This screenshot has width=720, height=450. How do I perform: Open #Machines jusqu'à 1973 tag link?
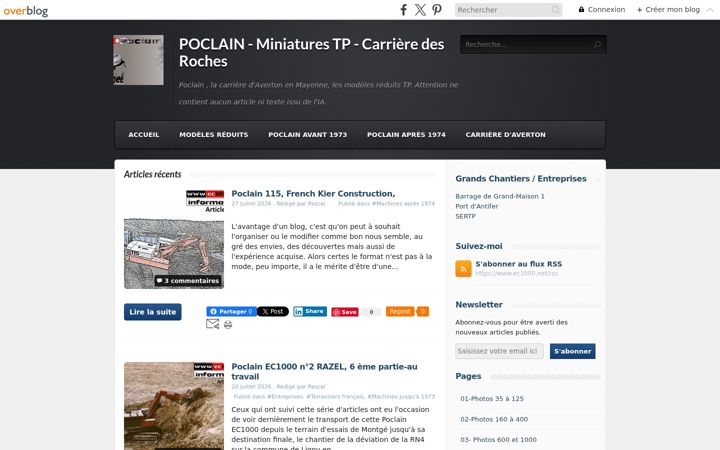point(401,396)
